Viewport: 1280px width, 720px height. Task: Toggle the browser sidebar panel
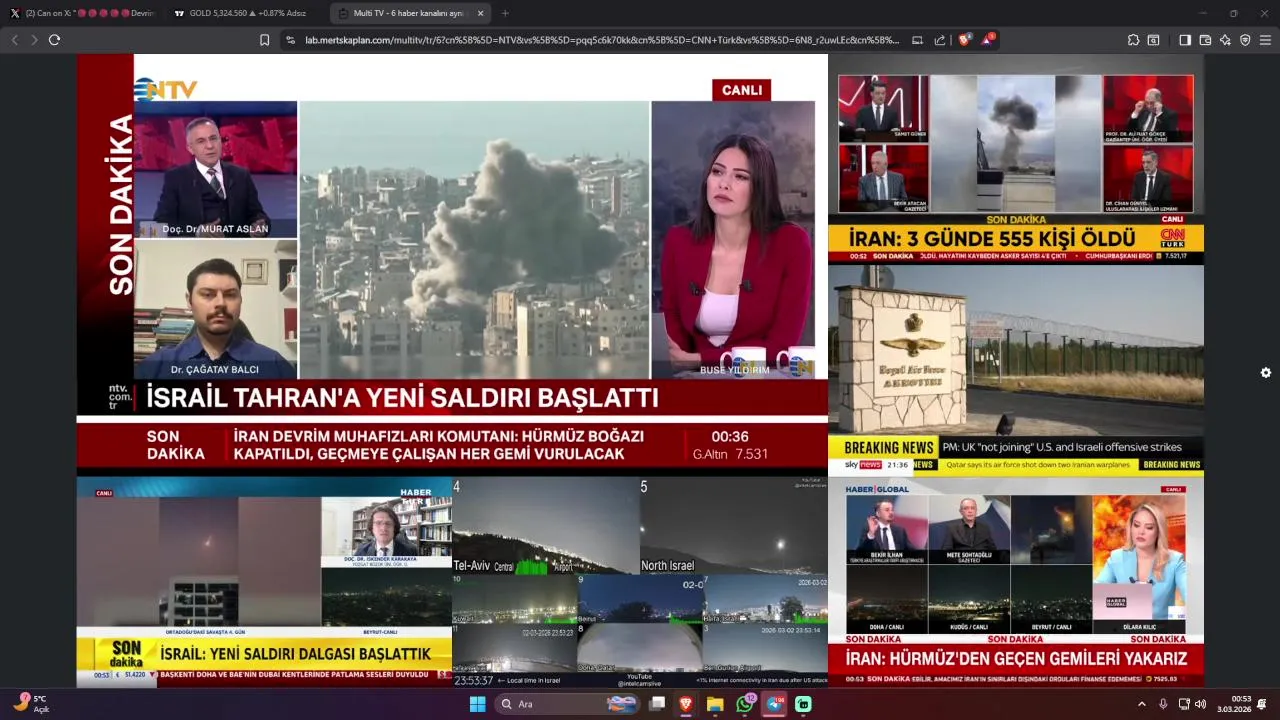pyautogui.click(x=1185, y=40)
